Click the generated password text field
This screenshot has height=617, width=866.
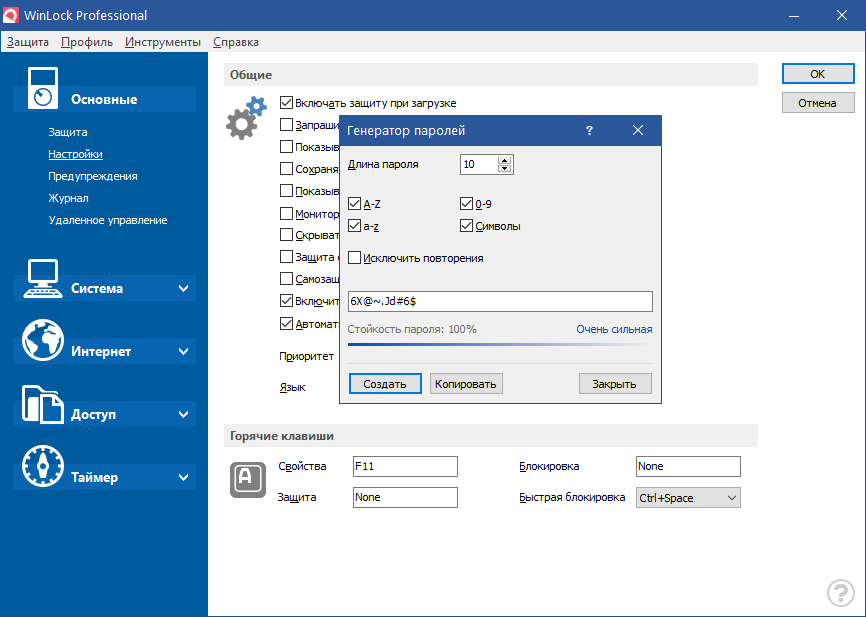coord(499,302)
